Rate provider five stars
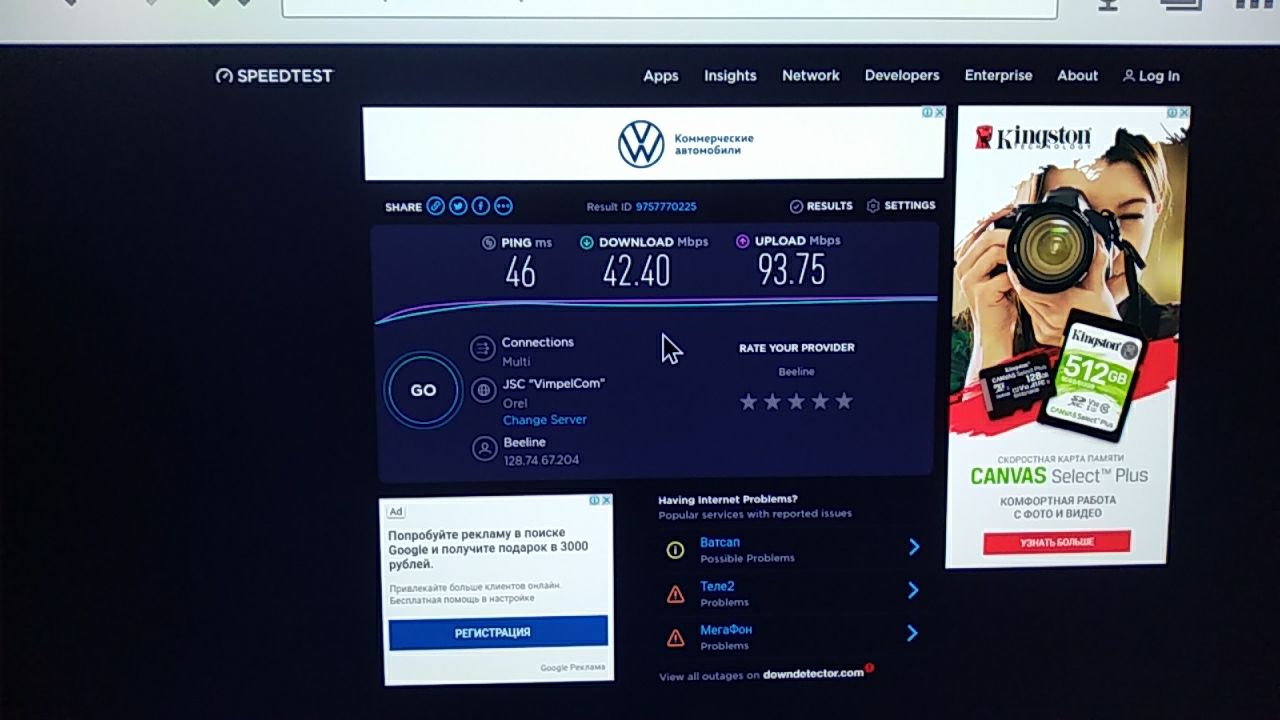 coord(844,402)
